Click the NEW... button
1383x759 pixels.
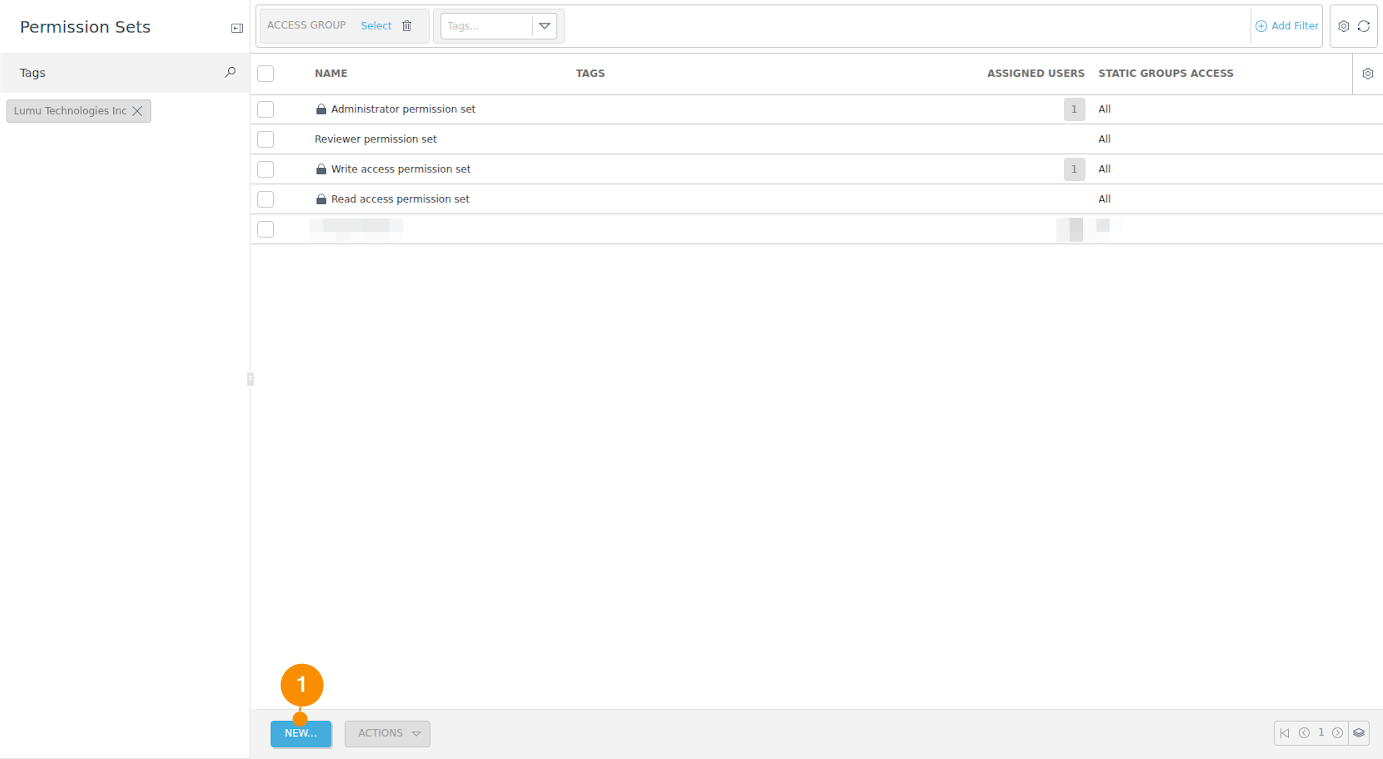300,733
